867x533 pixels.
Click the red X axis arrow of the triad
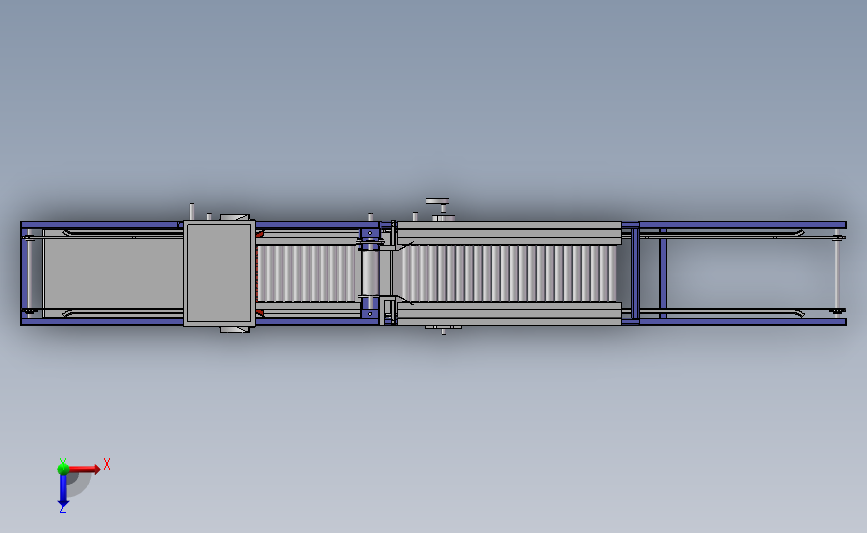[84, 469]
